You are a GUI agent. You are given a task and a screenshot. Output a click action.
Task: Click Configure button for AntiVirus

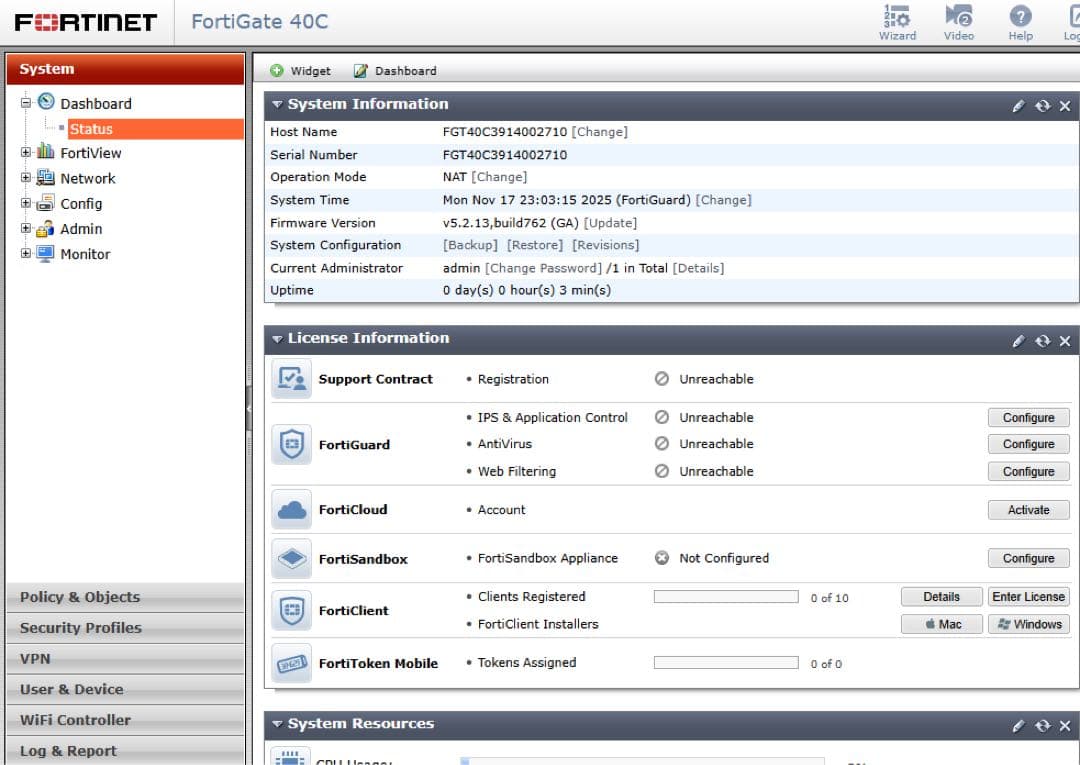coord(1028,444)
